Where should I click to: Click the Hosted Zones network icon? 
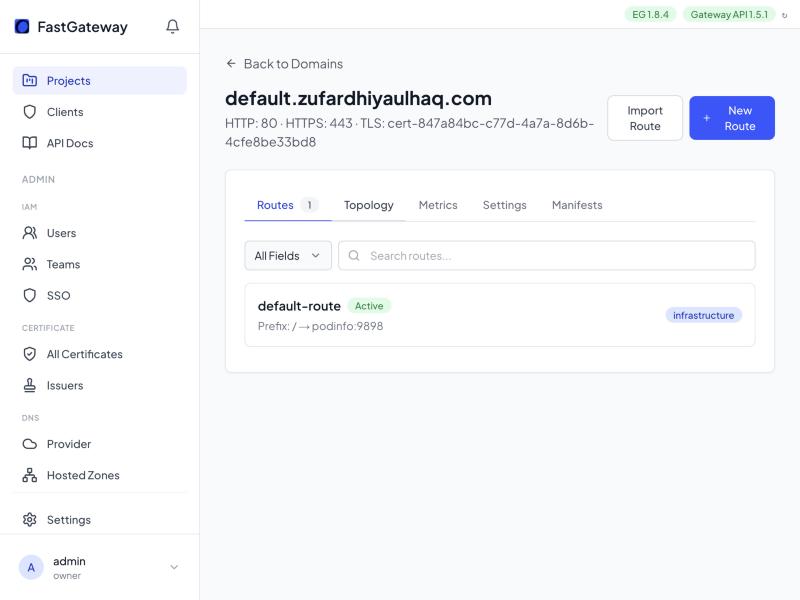(x=30, y=475)
